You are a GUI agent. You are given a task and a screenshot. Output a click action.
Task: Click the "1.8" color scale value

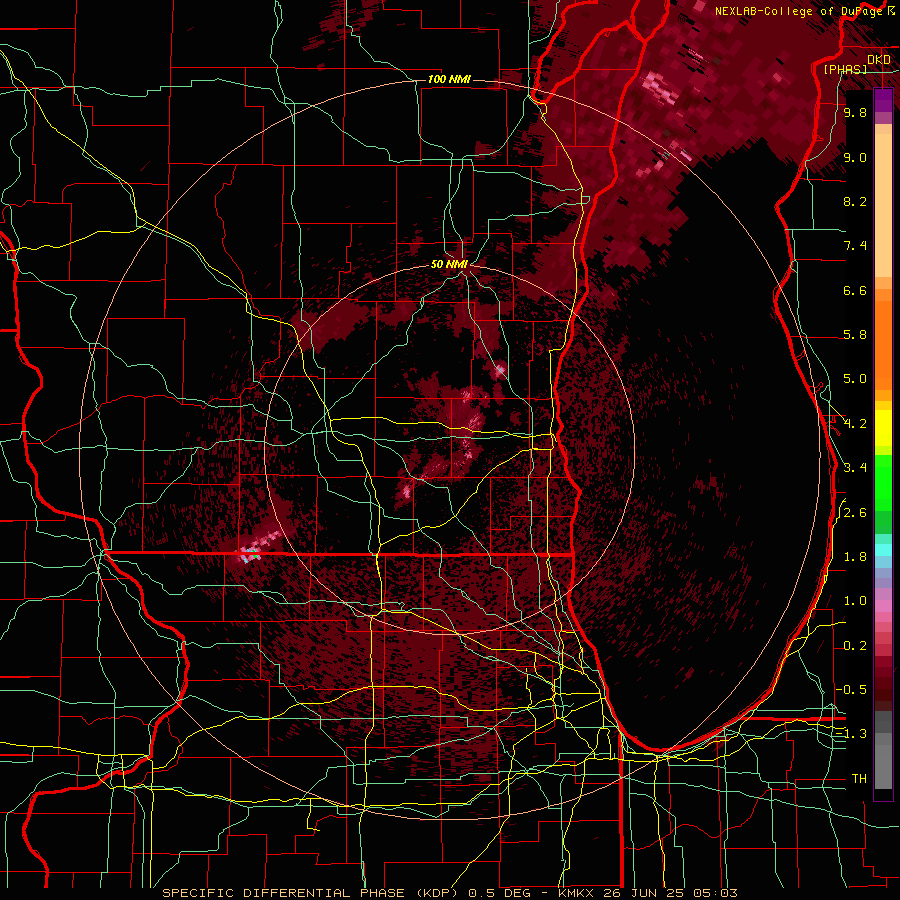(855, 557)
